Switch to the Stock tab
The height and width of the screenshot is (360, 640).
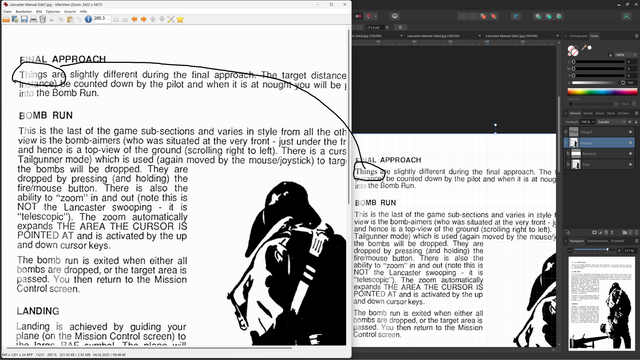pos(611,113)
